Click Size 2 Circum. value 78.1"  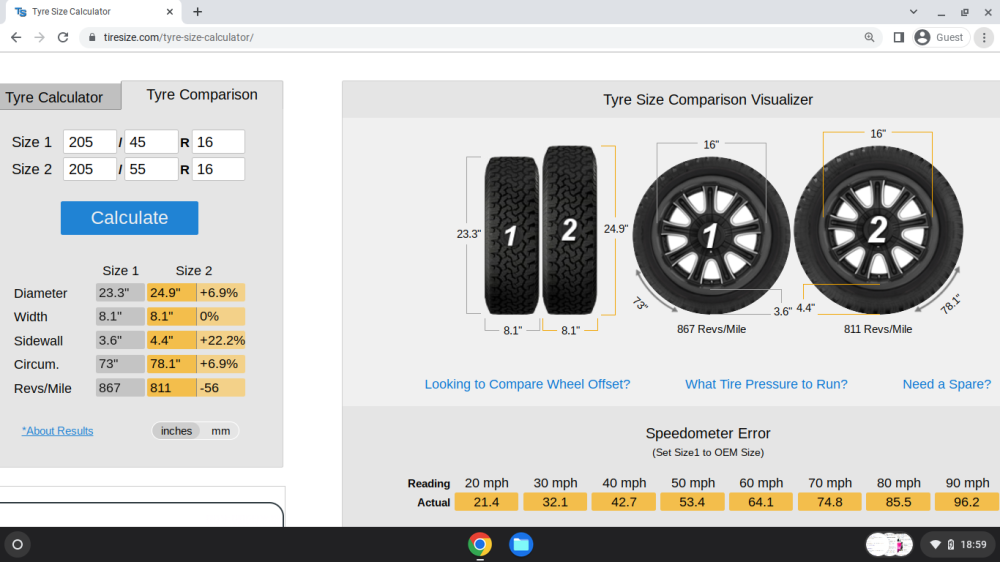tap(172, 364)
